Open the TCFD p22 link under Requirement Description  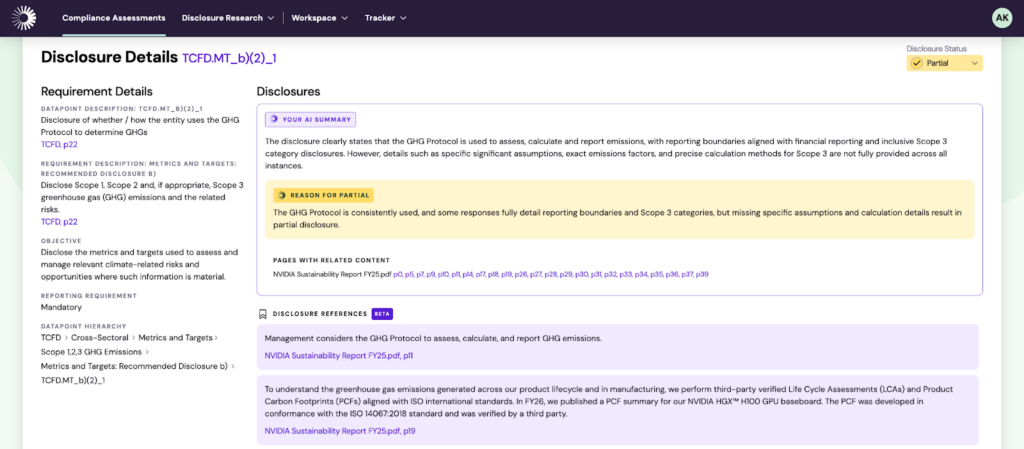59,221
